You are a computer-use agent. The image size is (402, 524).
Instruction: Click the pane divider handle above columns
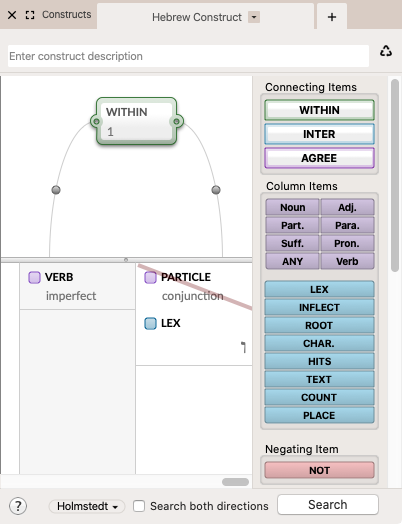point(126,260)
